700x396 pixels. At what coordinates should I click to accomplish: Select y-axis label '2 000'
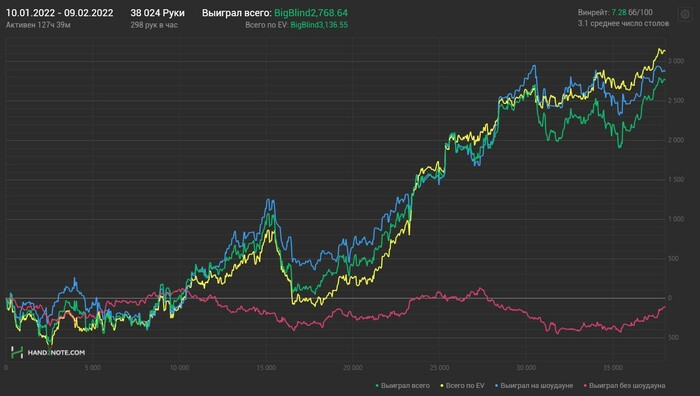675,140
